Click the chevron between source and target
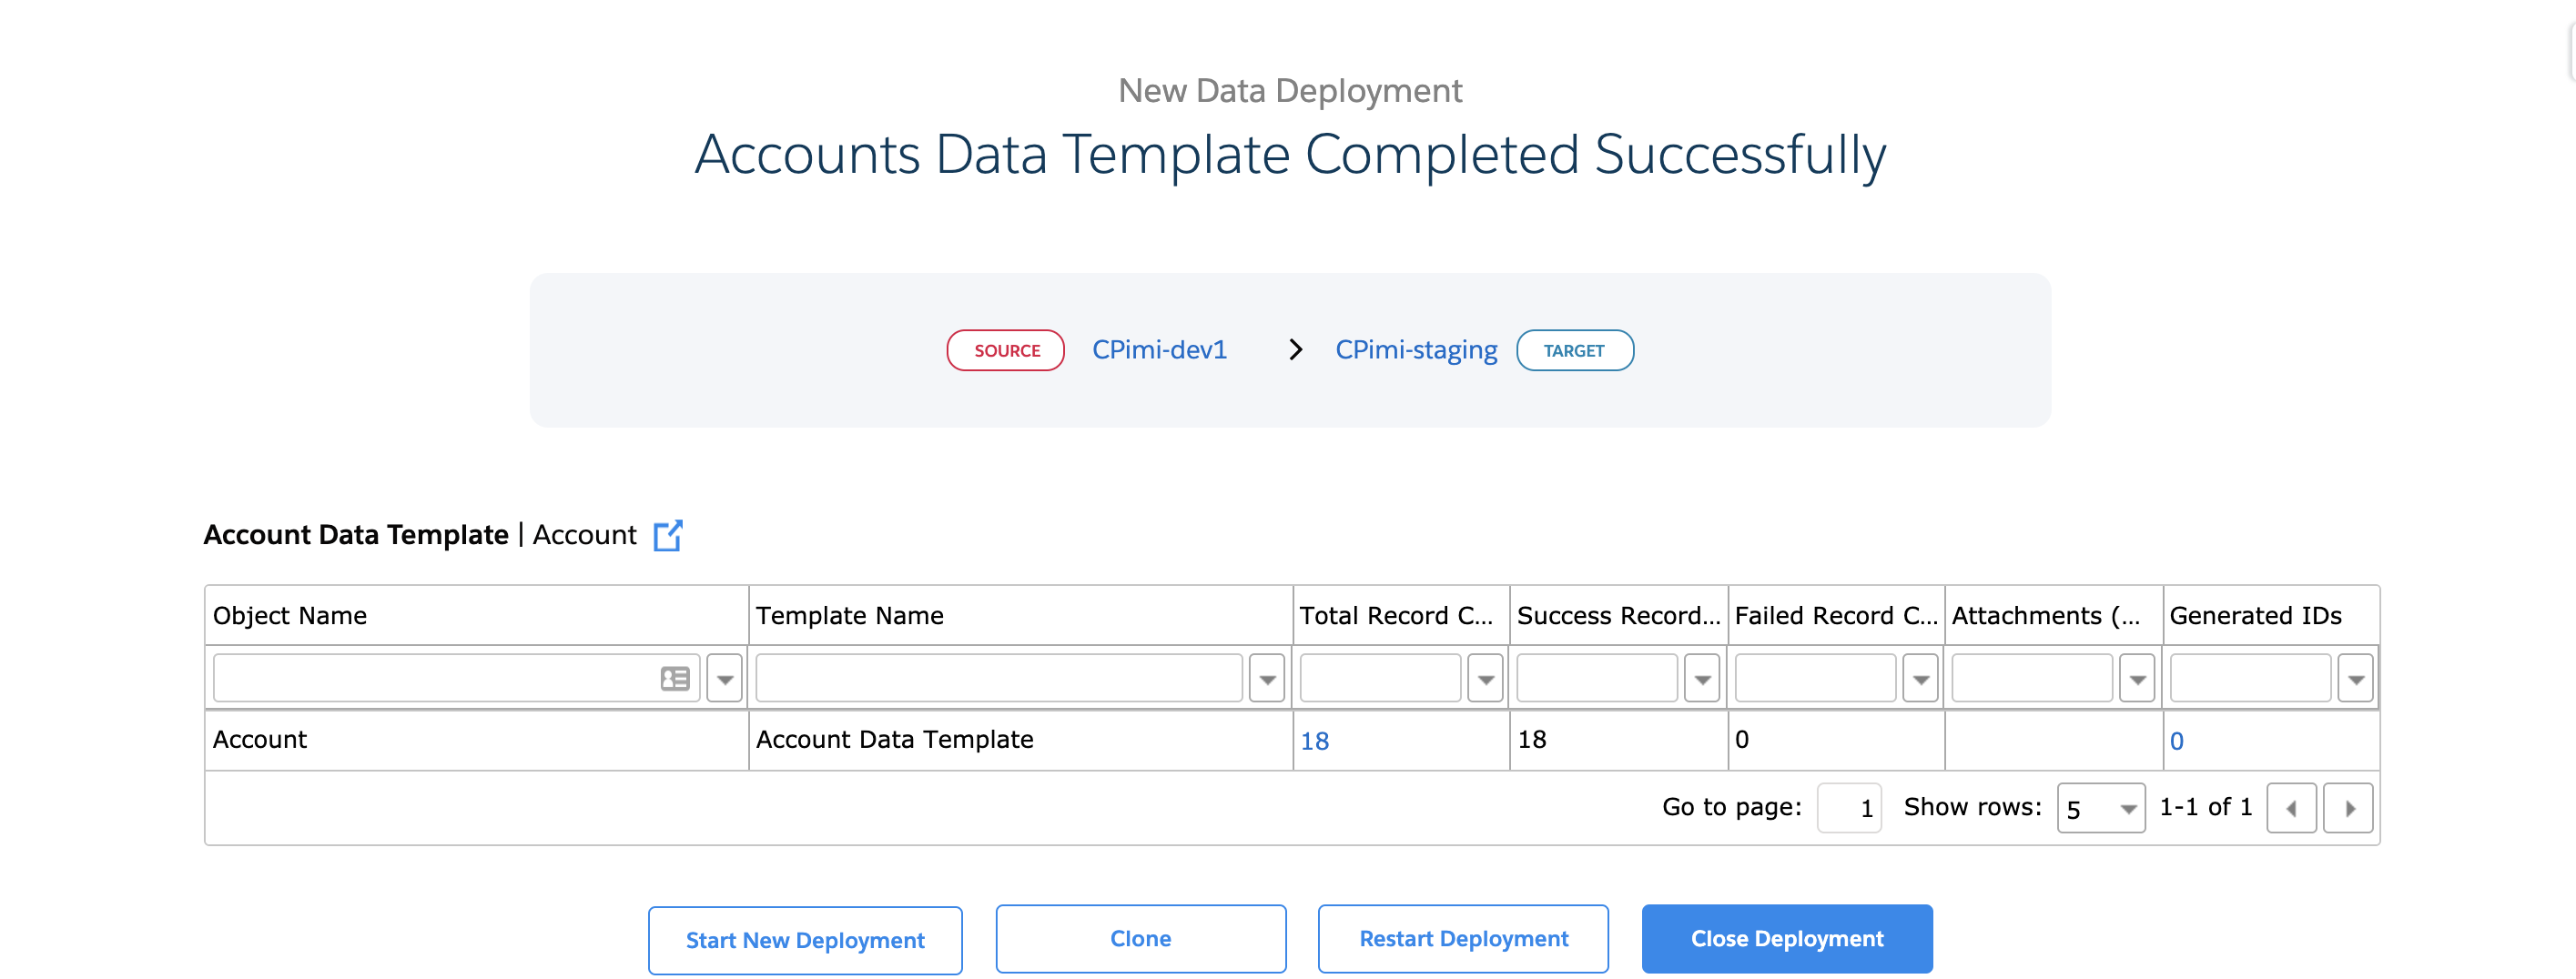 pyautogui.click(x=1295, y=350)
